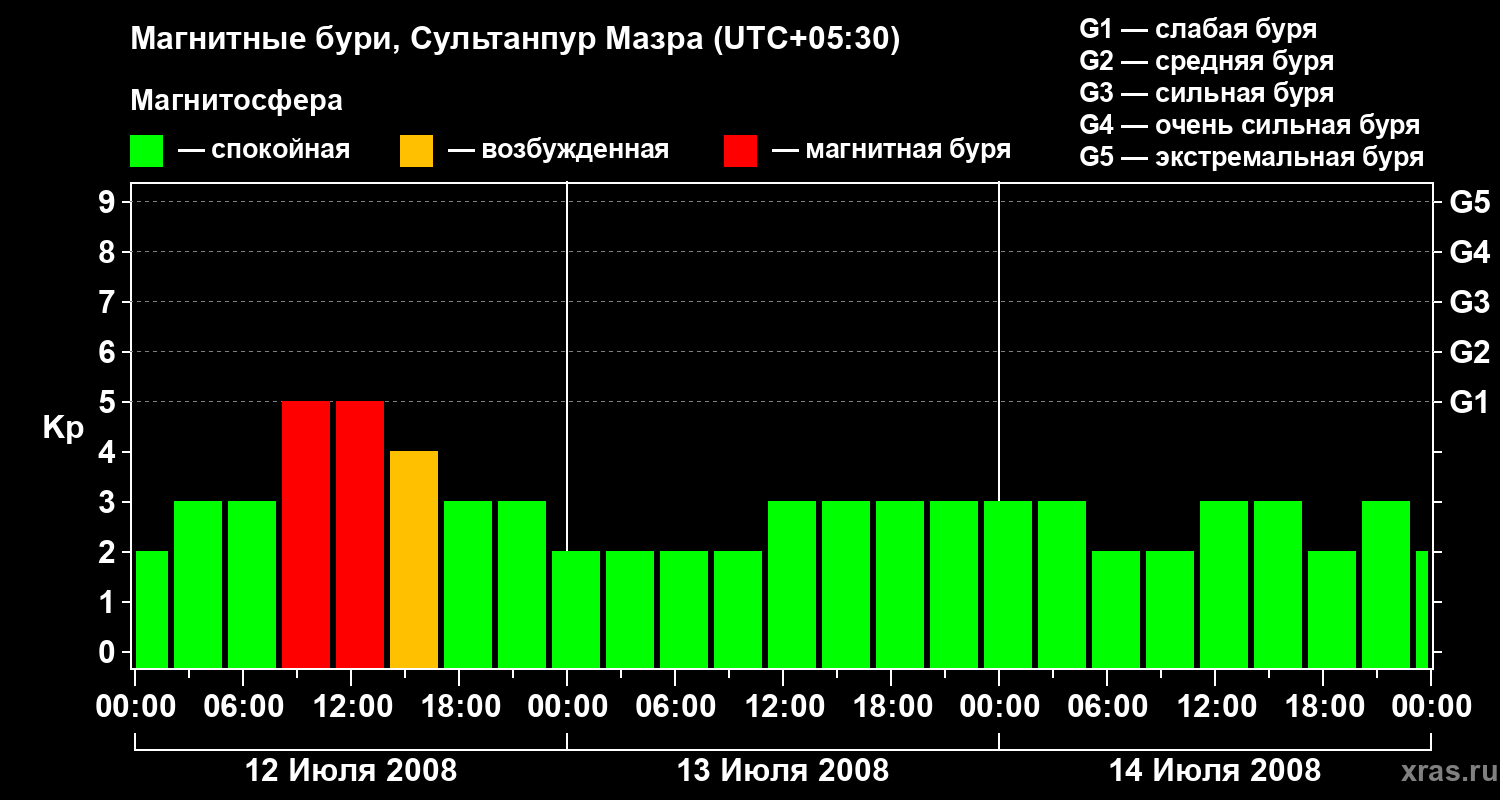Screen dimensions: 1500x800
Task: Click the red bar starting 12:00 on 12 July
Action: 360,535
